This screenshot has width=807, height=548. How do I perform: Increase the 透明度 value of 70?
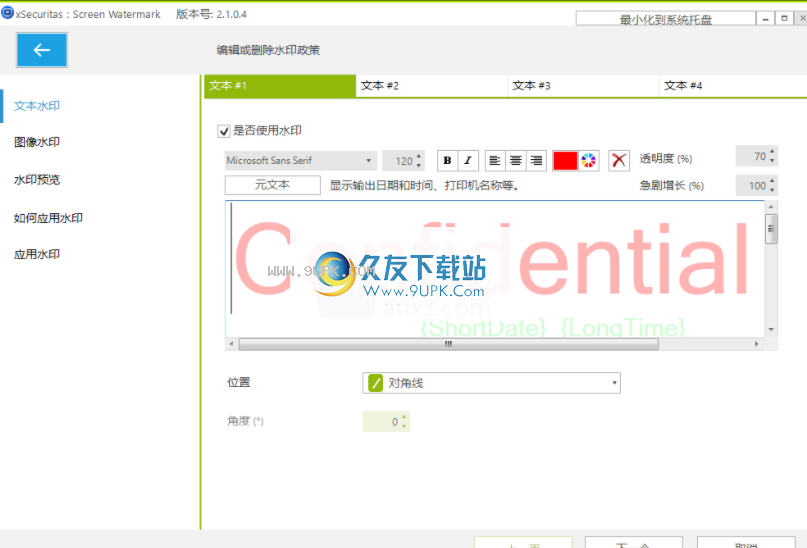click(x=772, y=151)
